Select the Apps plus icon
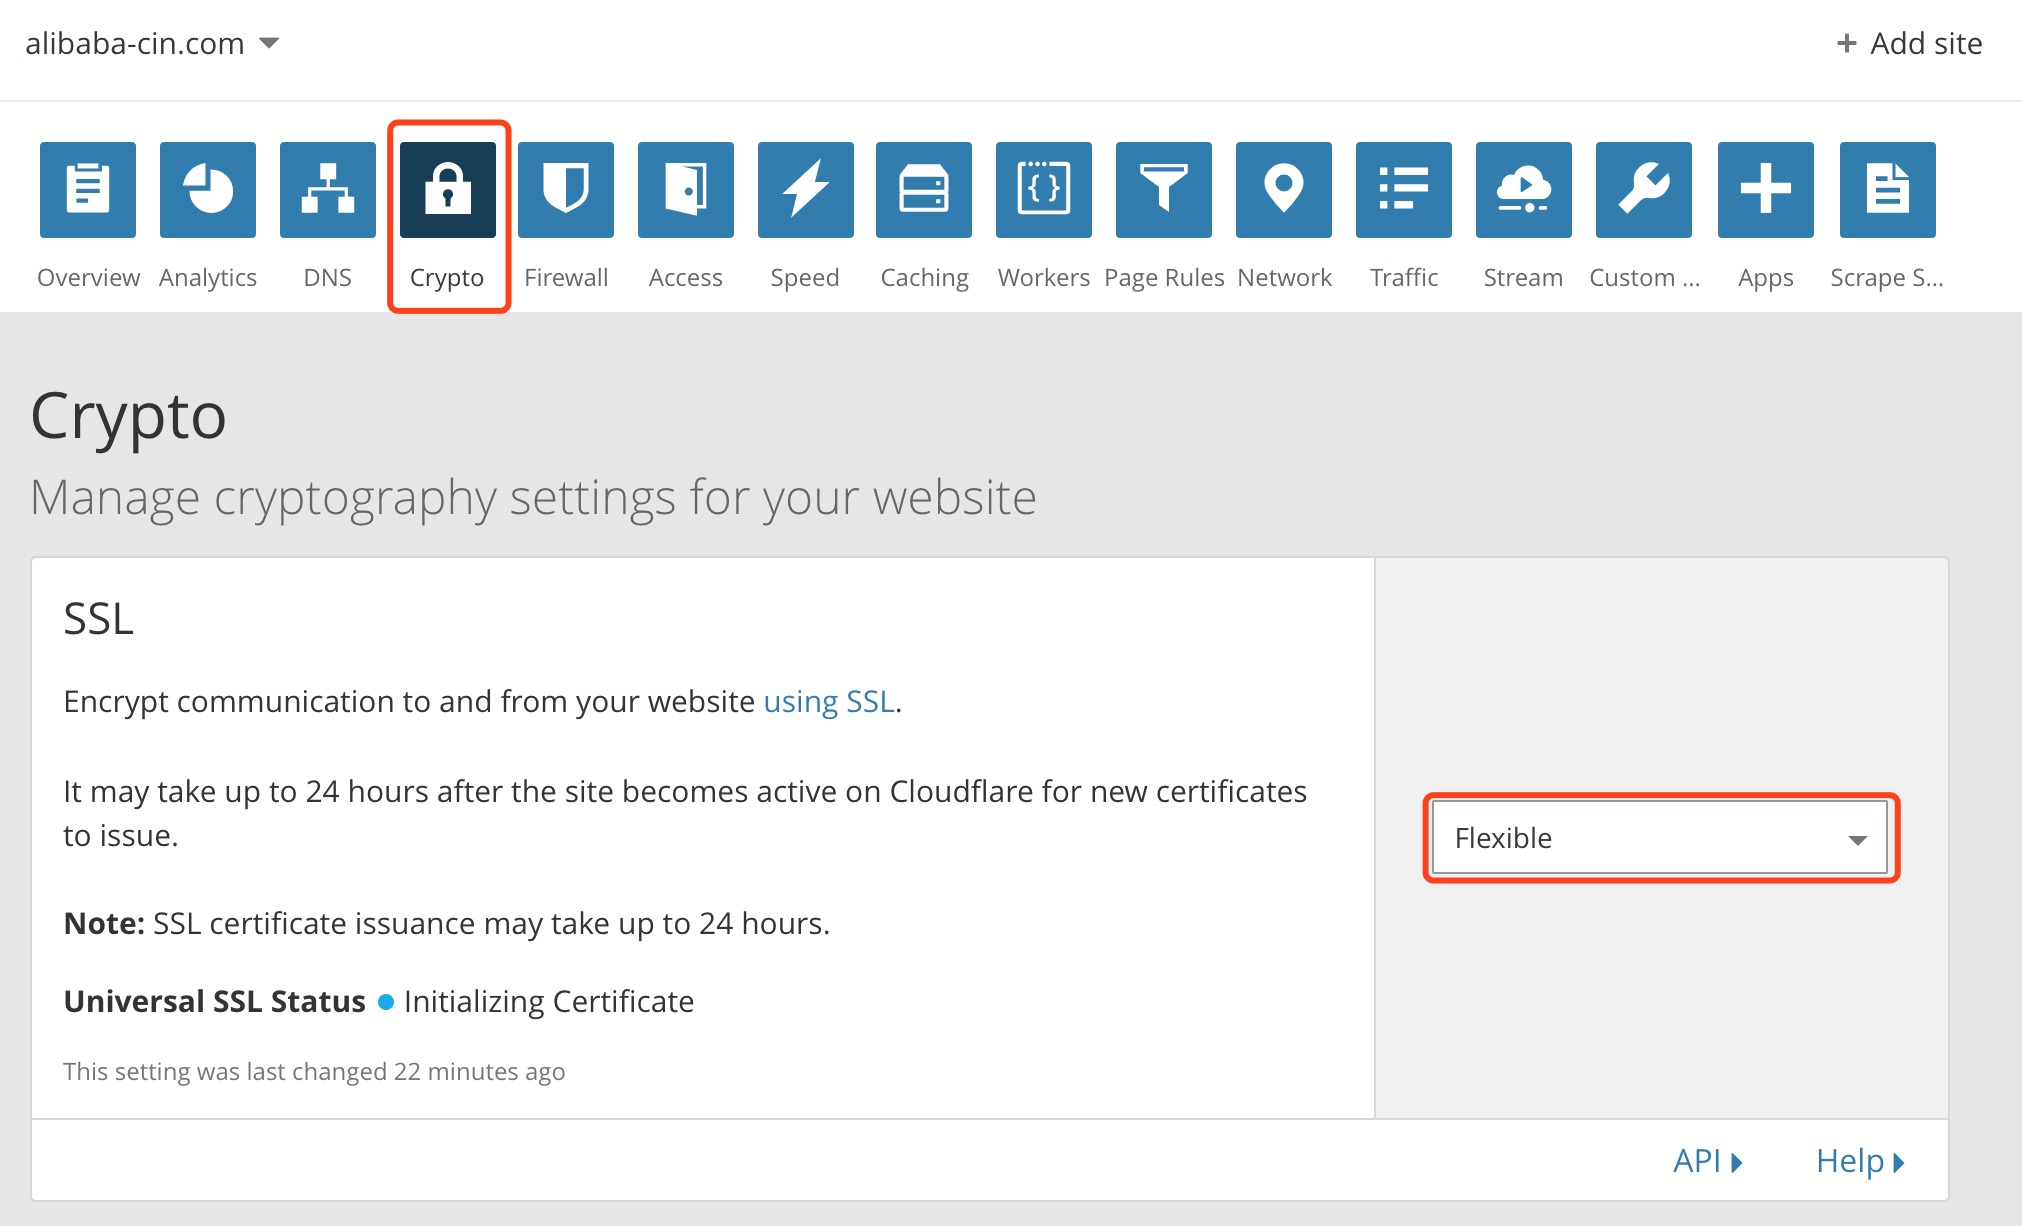 click(x=1764, y=189)
